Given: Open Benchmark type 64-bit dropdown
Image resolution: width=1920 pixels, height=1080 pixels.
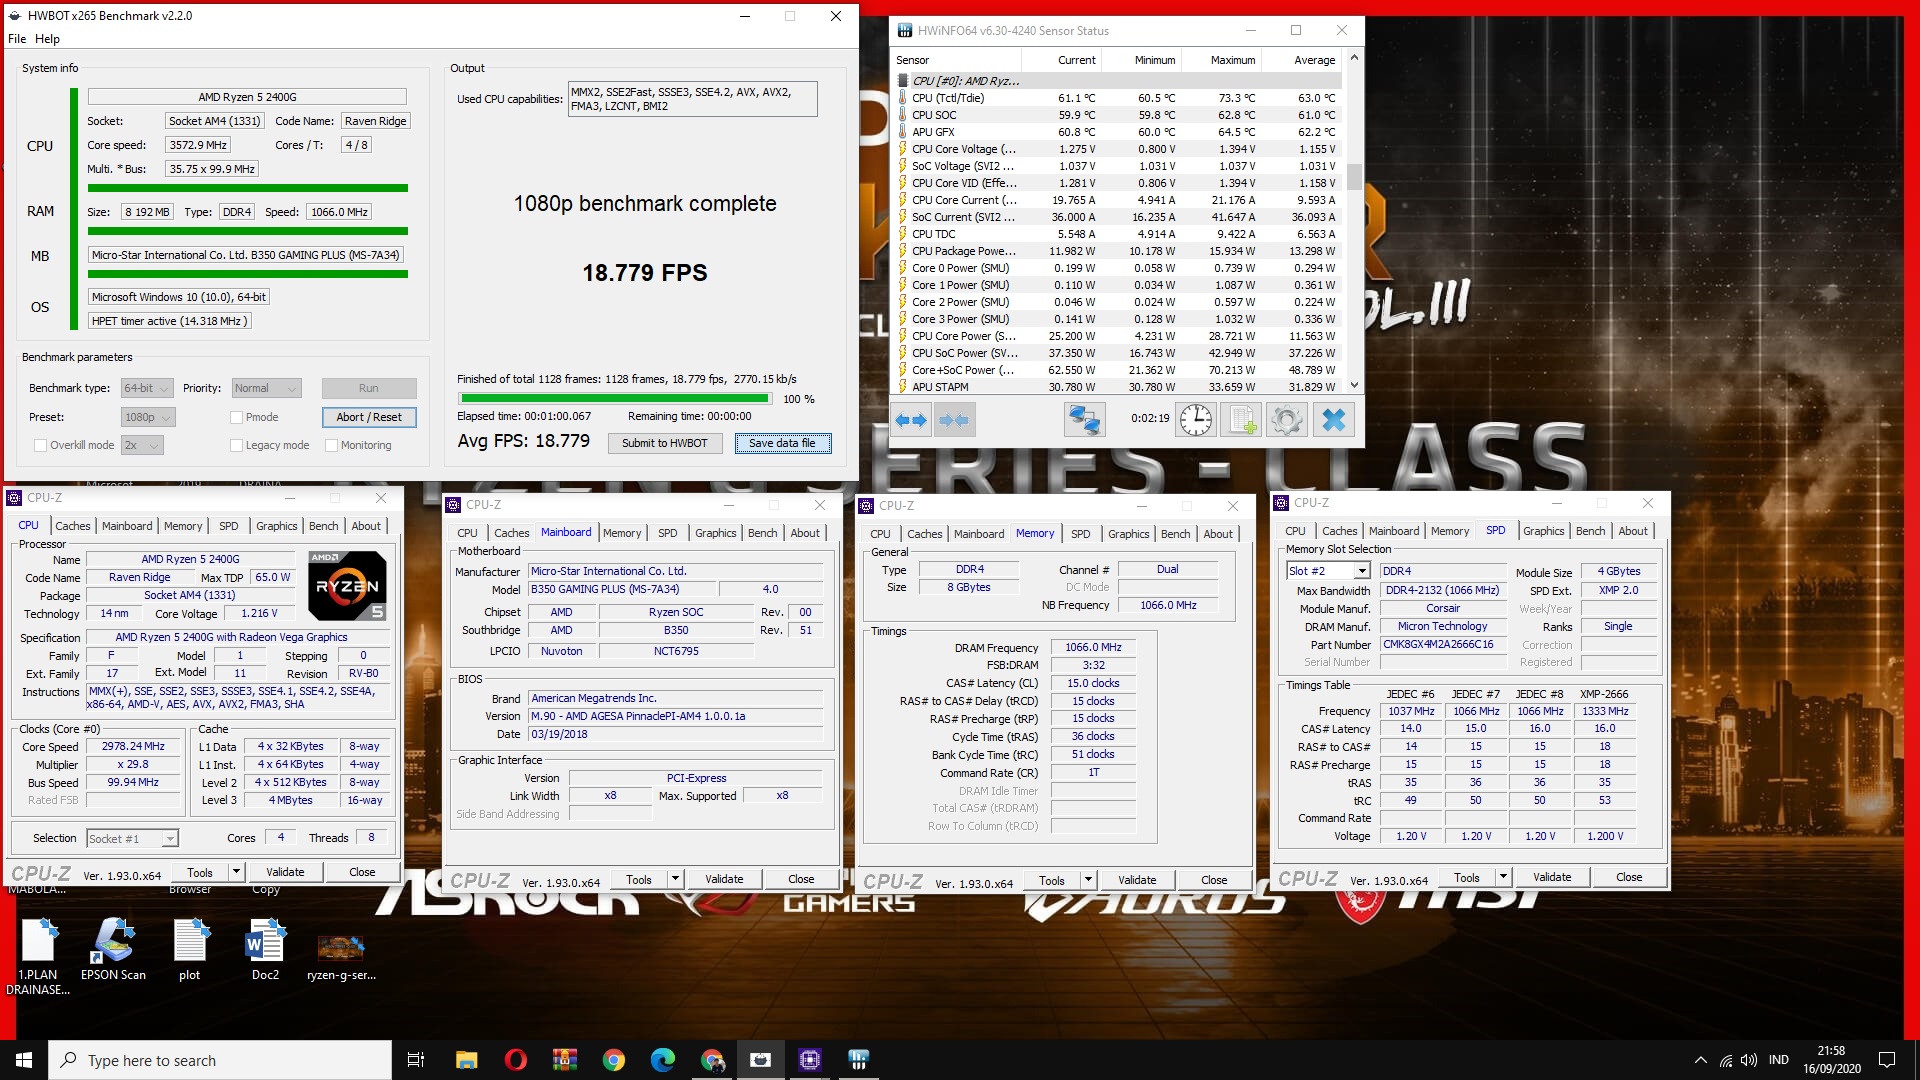Looking at the screenshot, I should pos(147,388).
